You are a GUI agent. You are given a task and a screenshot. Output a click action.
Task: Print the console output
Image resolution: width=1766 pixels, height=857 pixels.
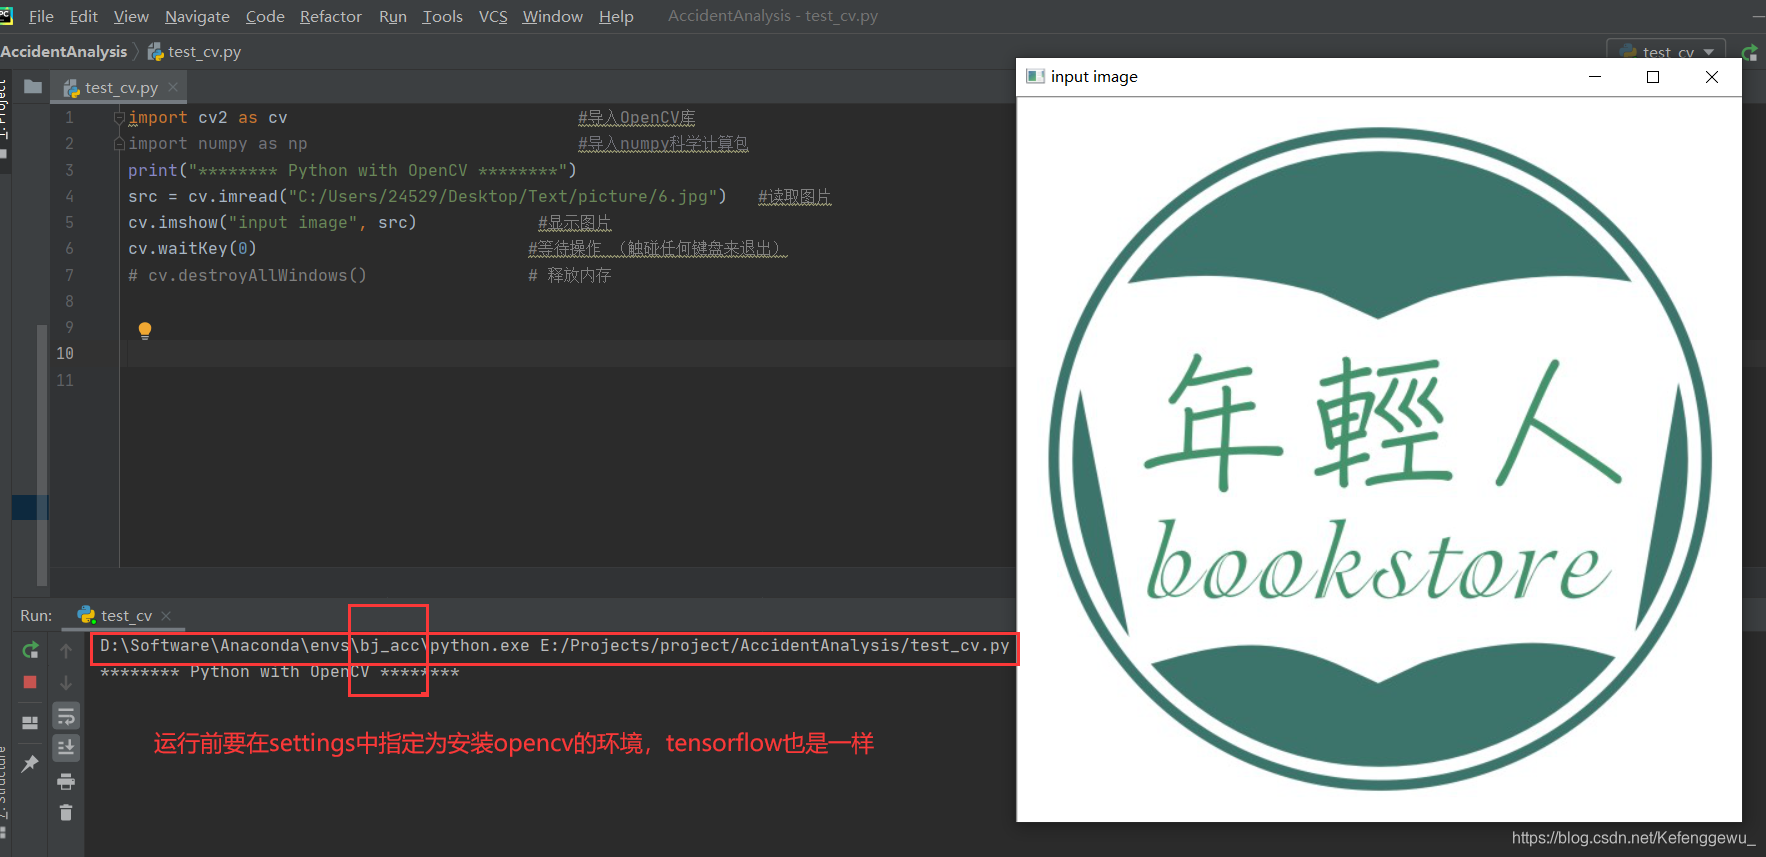point(66,781)
